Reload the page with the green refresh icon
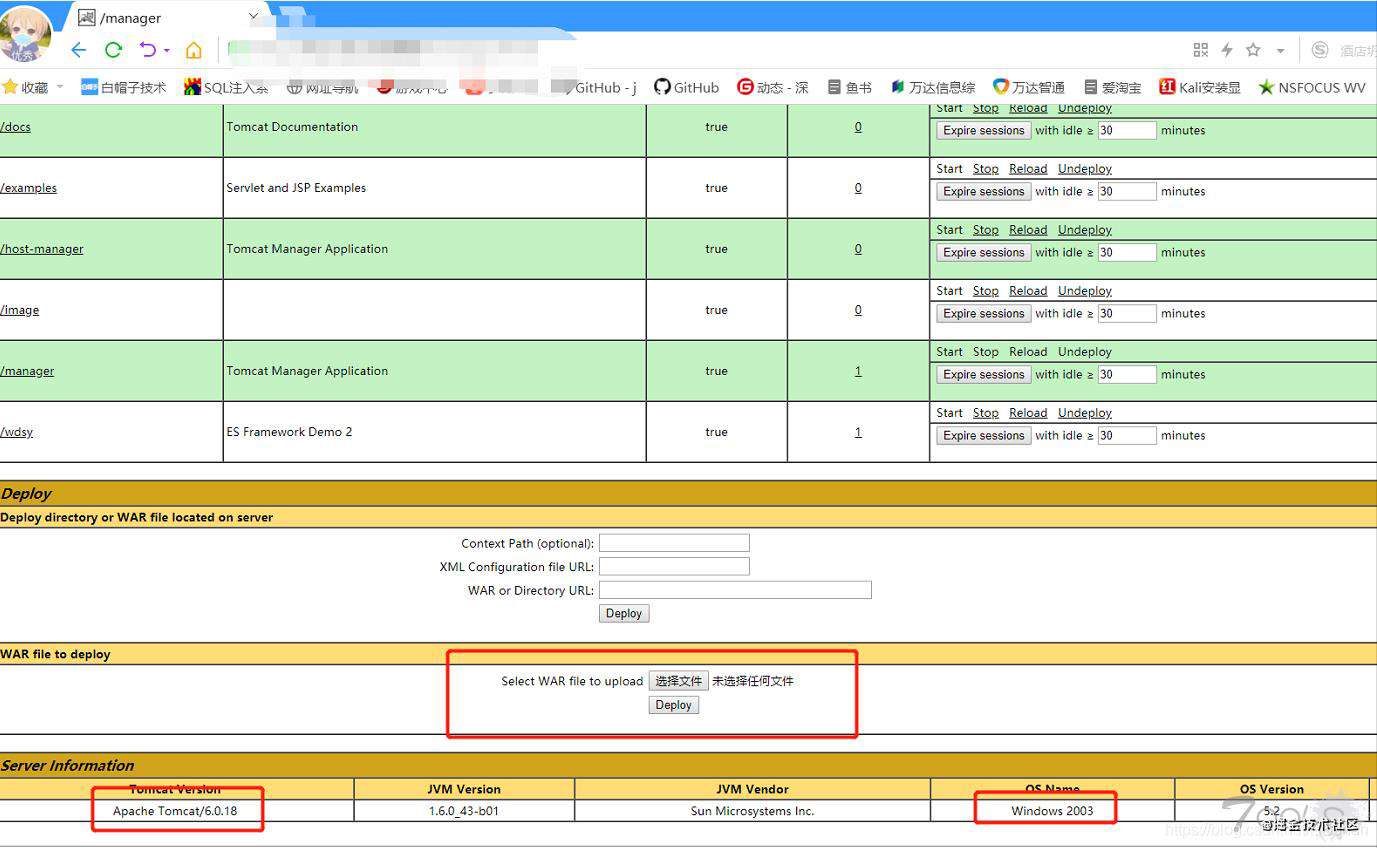 (114, 50)
